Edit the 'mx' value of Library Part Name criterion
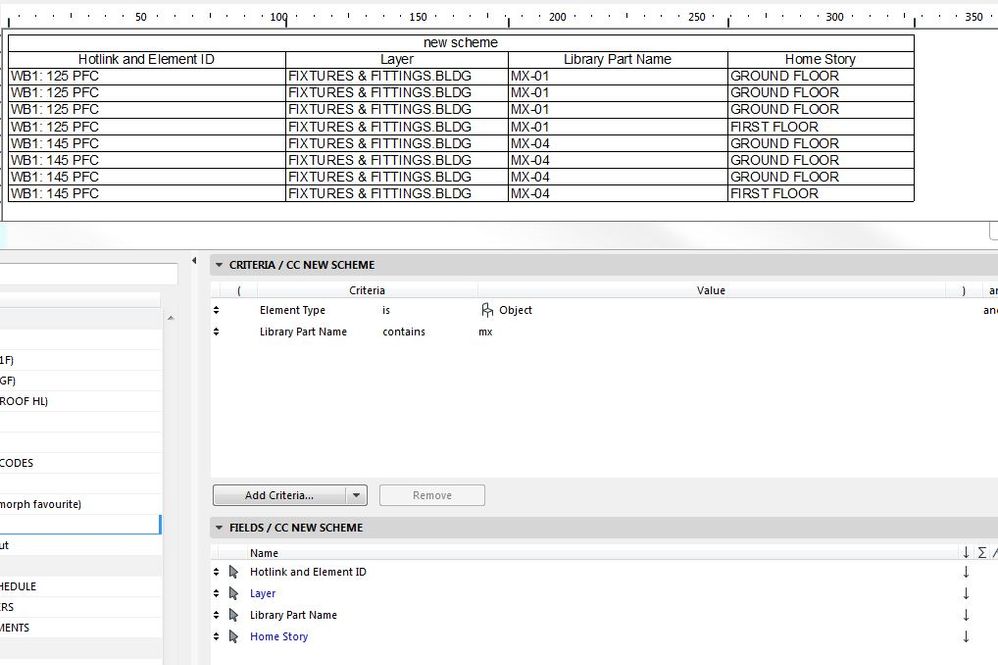The image size is (998, 665). [485, 332]
